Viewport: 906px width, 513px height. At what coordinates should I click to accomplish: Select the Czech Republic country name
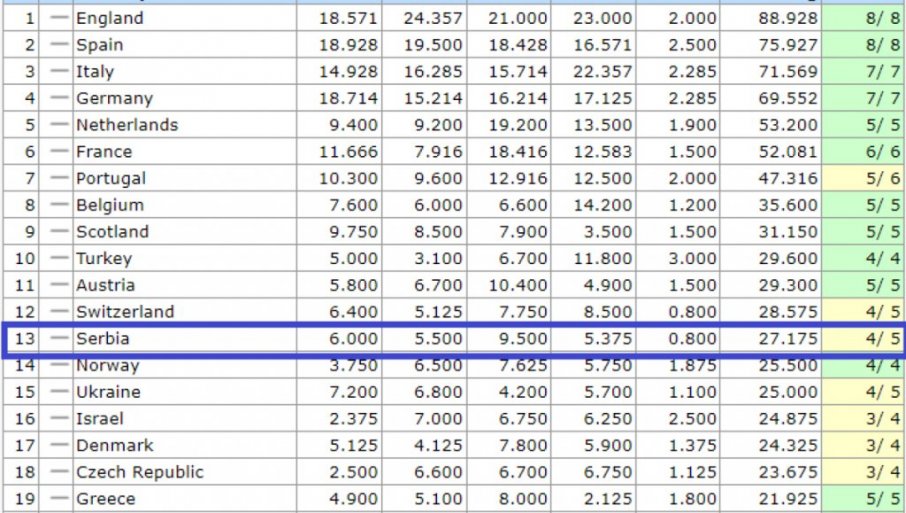point(139,472)
